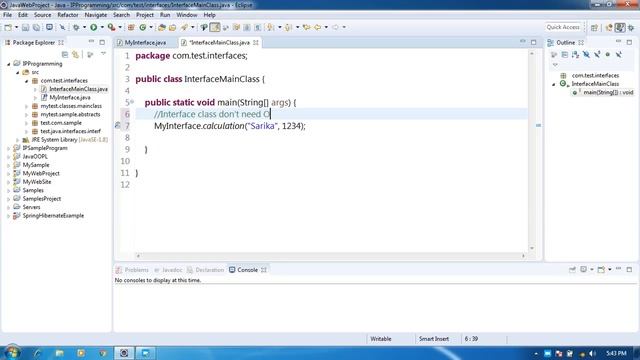Screen dimensions: 640x360
Task: Expand the SpringHibernateExample project
Action: coord(9,216)
